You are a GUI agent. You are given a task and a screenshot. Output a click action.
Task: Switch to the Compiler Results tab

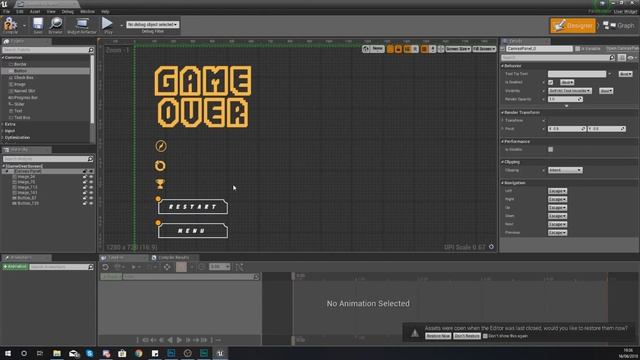(x=173, y=258)
